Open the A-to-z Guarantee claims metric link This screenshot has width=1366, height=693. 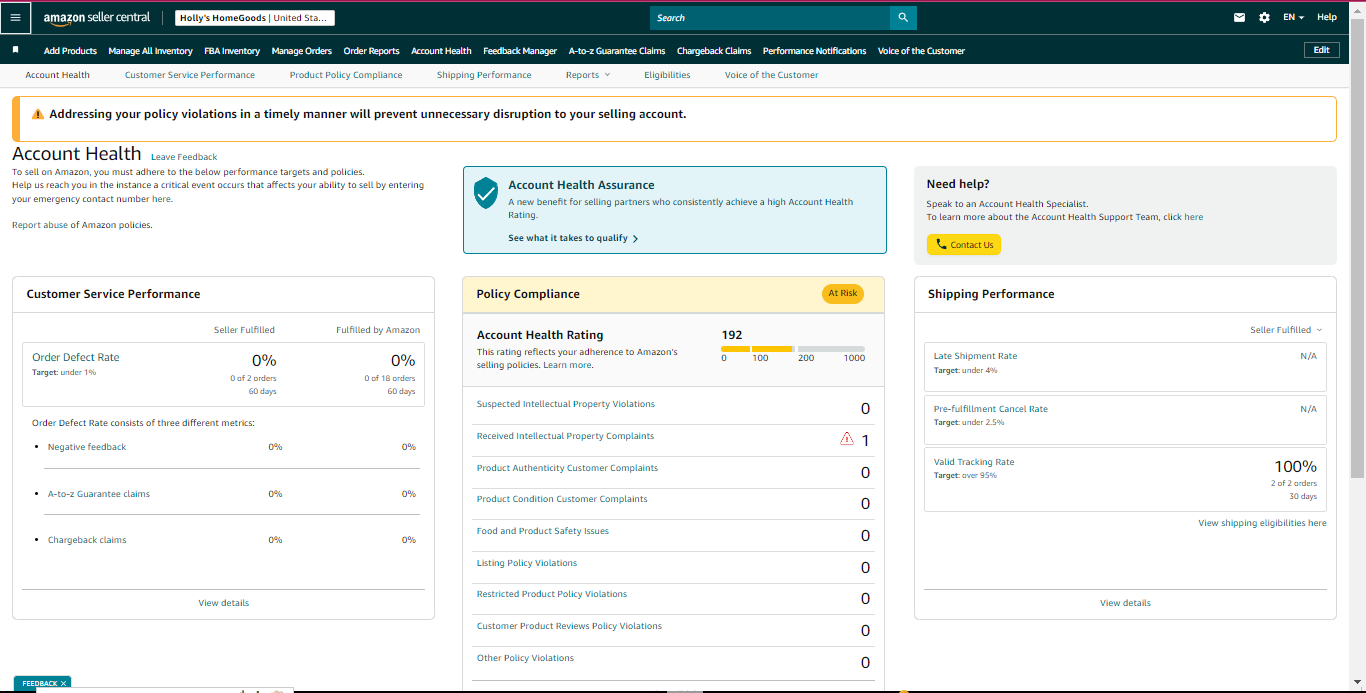[x=99, y=494]
